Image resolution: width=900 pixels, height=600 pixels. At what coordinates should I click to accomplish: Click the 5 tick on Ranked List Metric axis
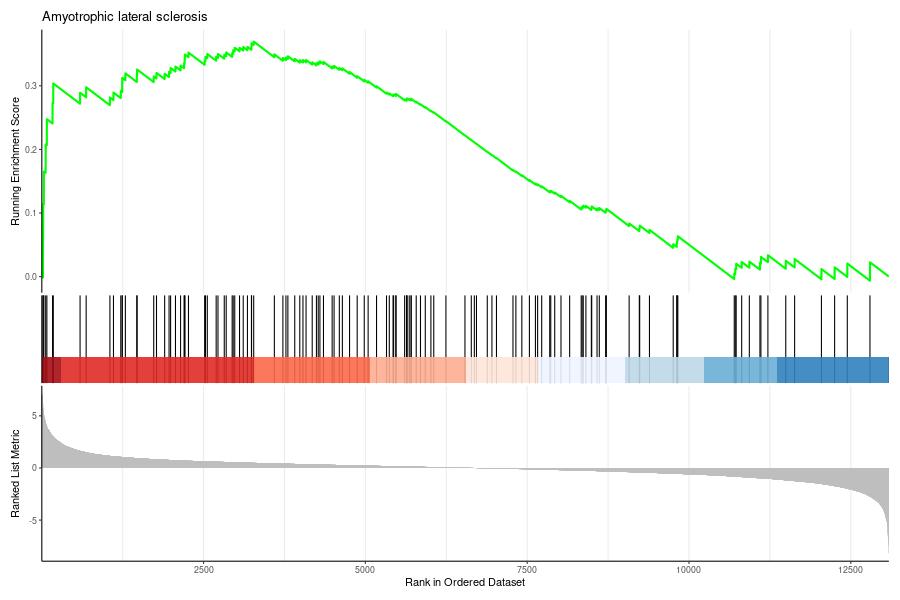(34, 415)
